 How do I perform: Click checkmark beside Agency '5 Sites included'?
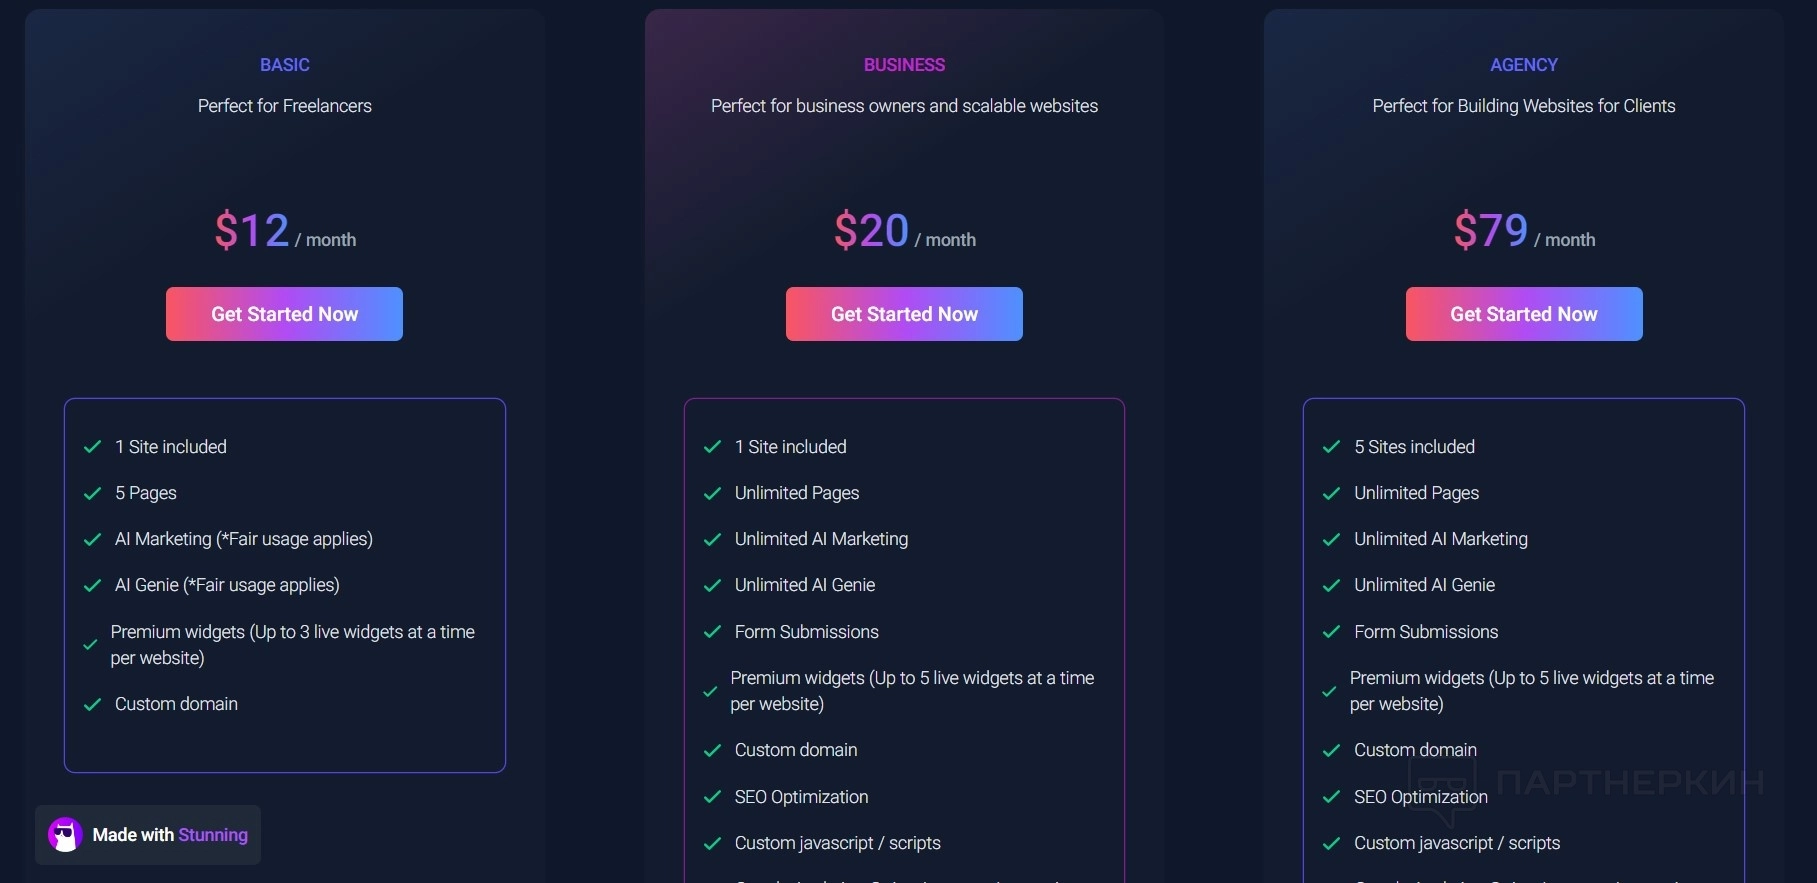pyautogui.click(x=1331, y=447)
